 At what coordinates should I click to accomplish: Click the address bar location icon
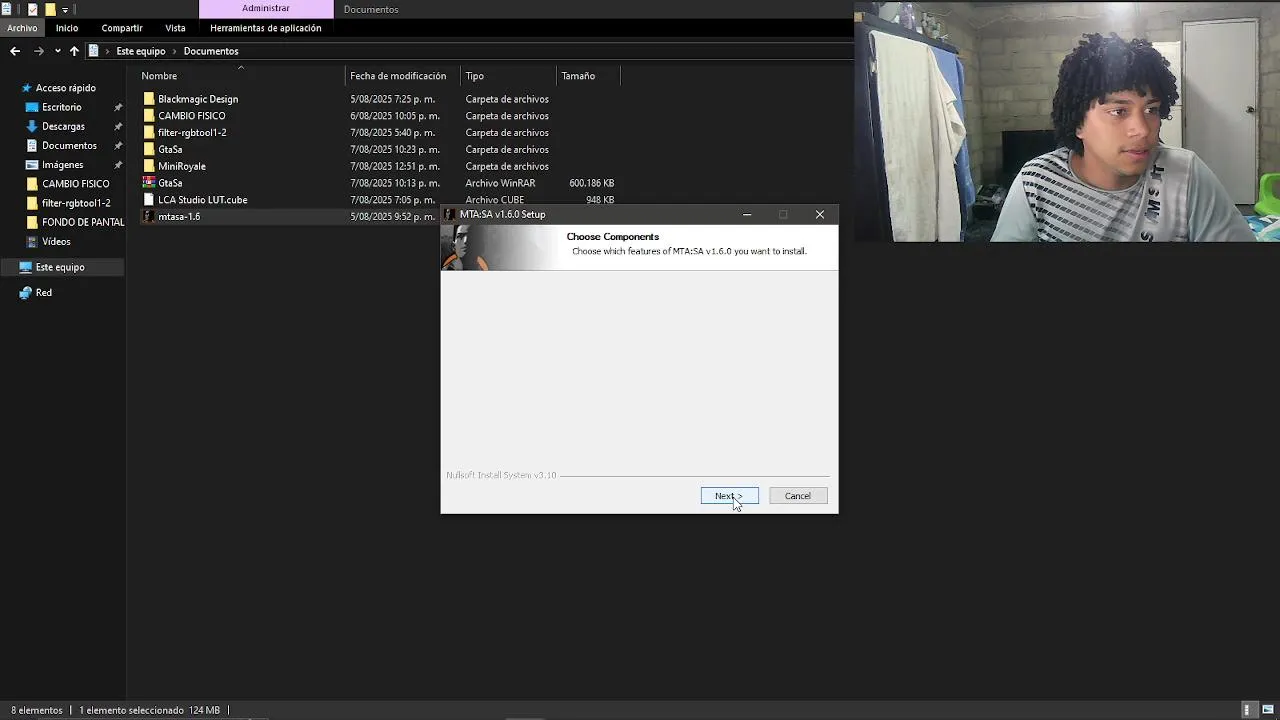click(x=94, y=51)
